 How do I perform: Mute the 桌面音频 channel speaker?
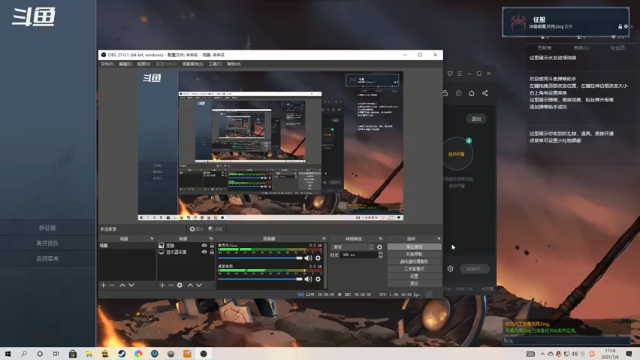[308, 279]
